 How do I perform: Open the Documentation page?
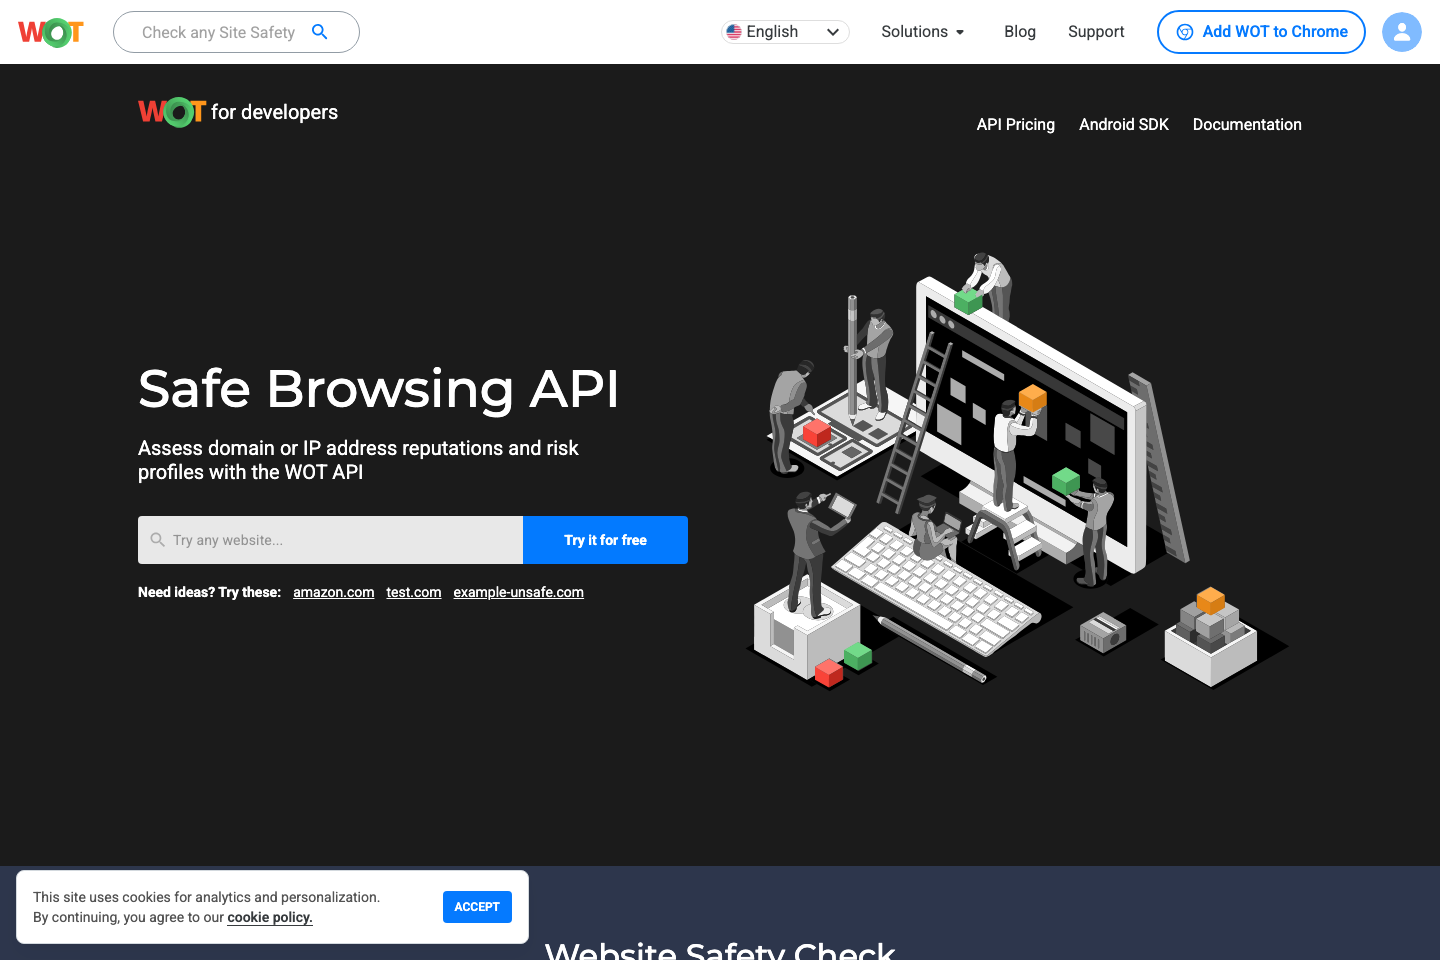tap(1247, 124)
